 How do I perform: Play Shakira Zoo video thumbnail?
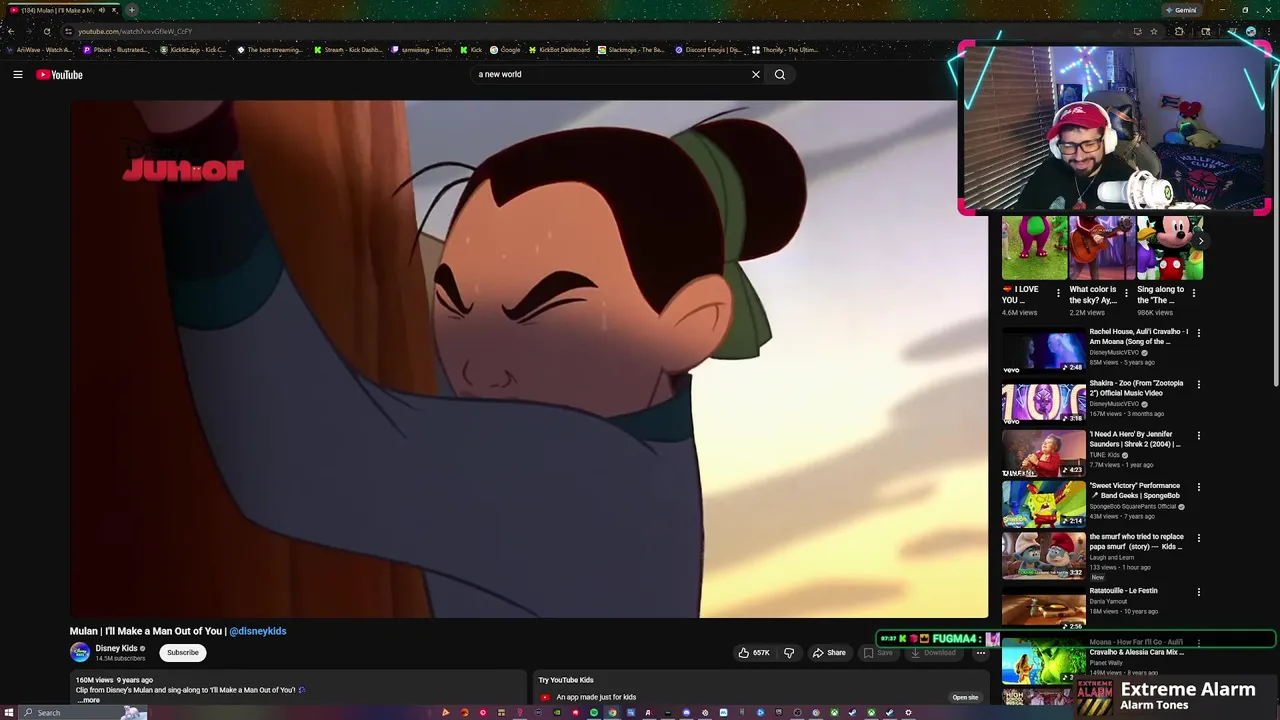[1043, 402]
